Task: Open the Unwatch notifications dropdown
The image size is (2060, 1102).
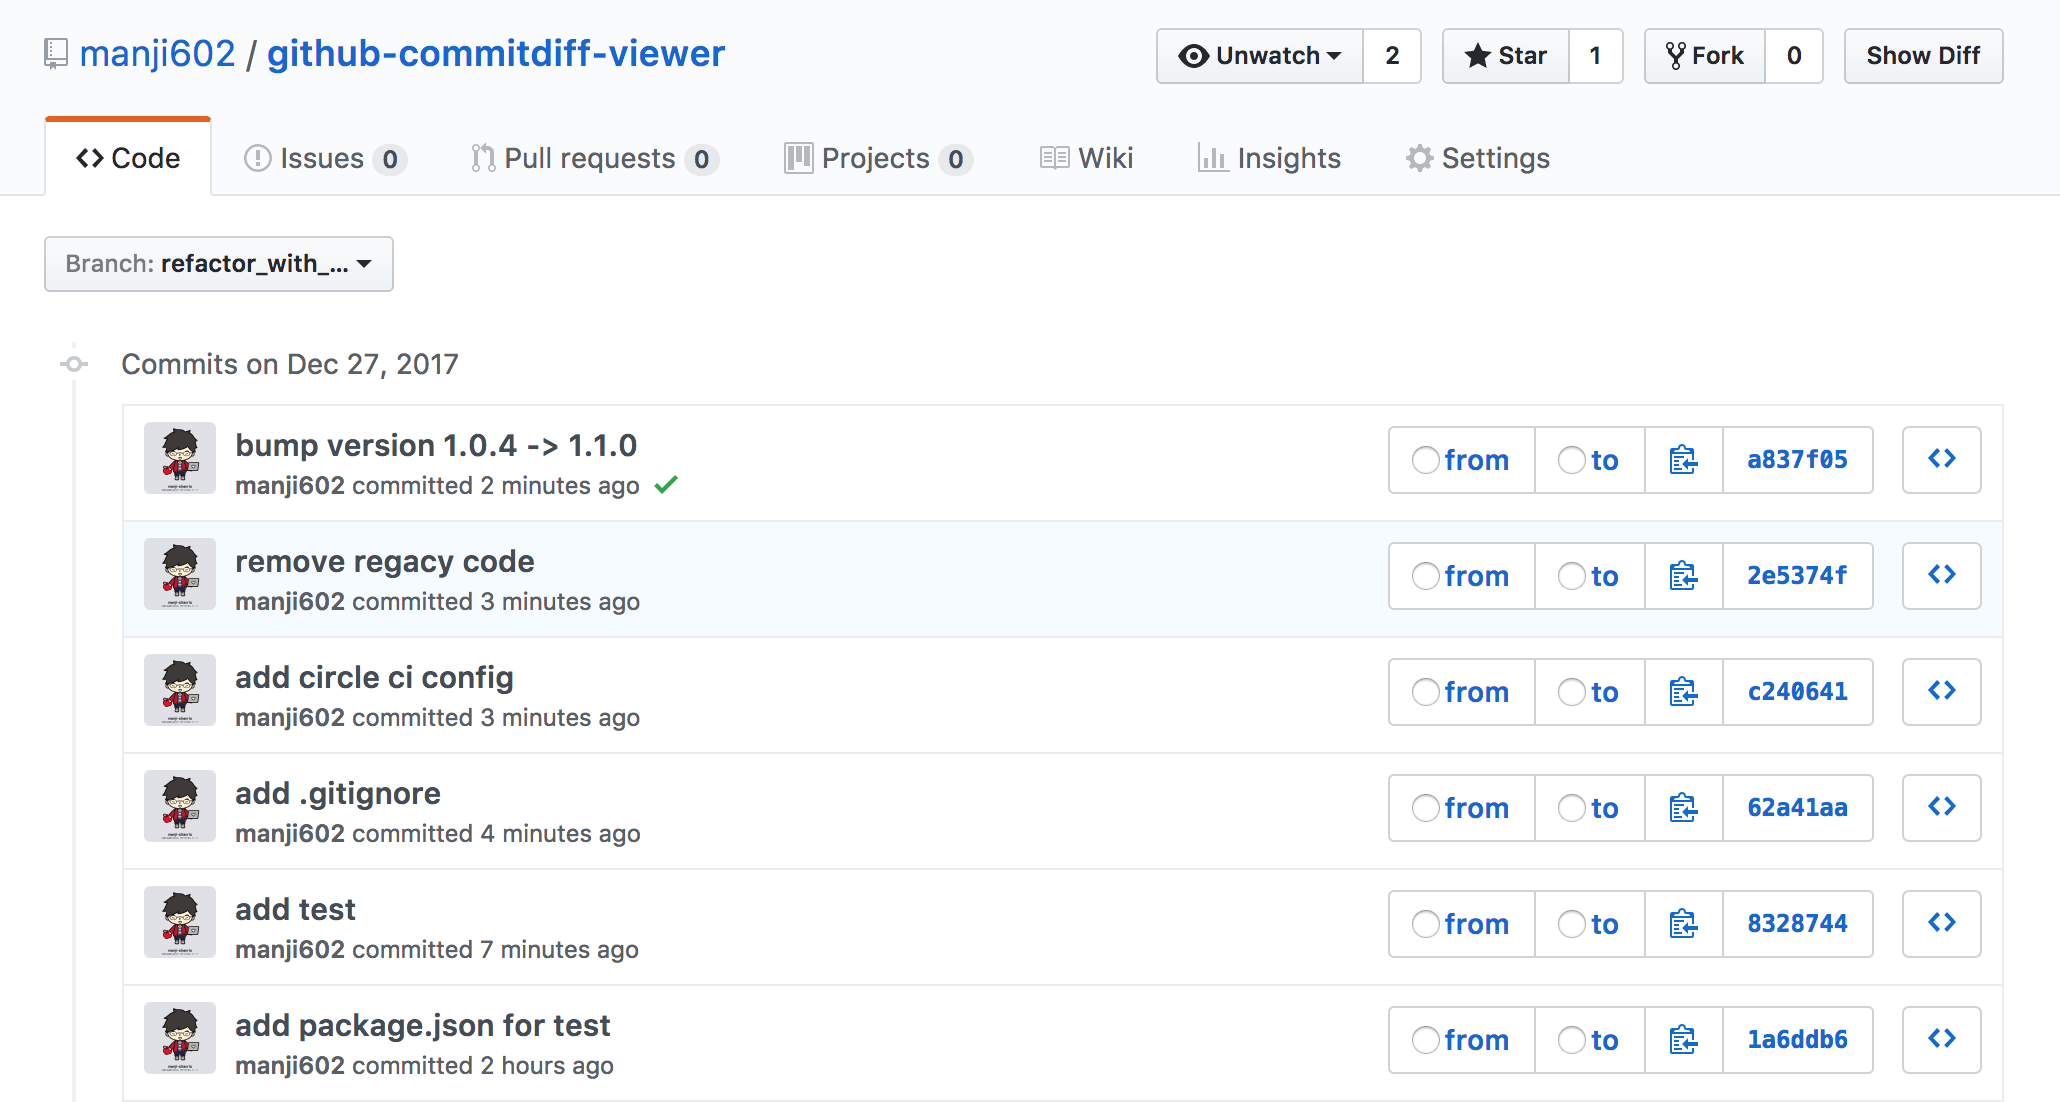Action: (1260, 56)
